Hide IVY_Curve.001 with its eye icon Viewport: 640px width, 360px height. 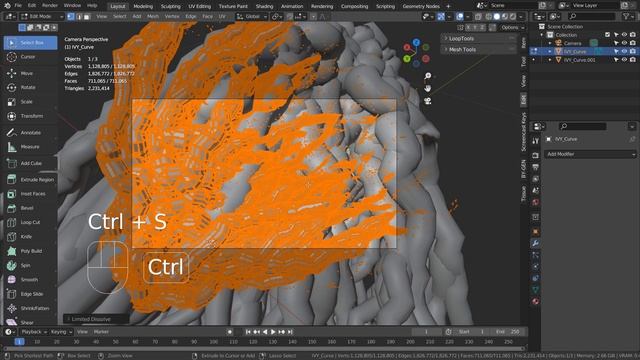pos(624,60)
